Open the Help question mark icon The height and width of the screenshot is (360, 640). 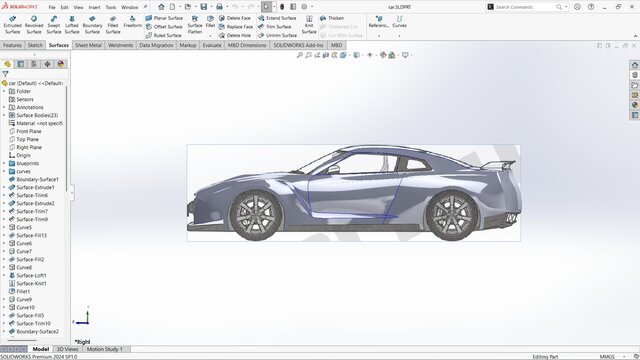pos(591,7)
